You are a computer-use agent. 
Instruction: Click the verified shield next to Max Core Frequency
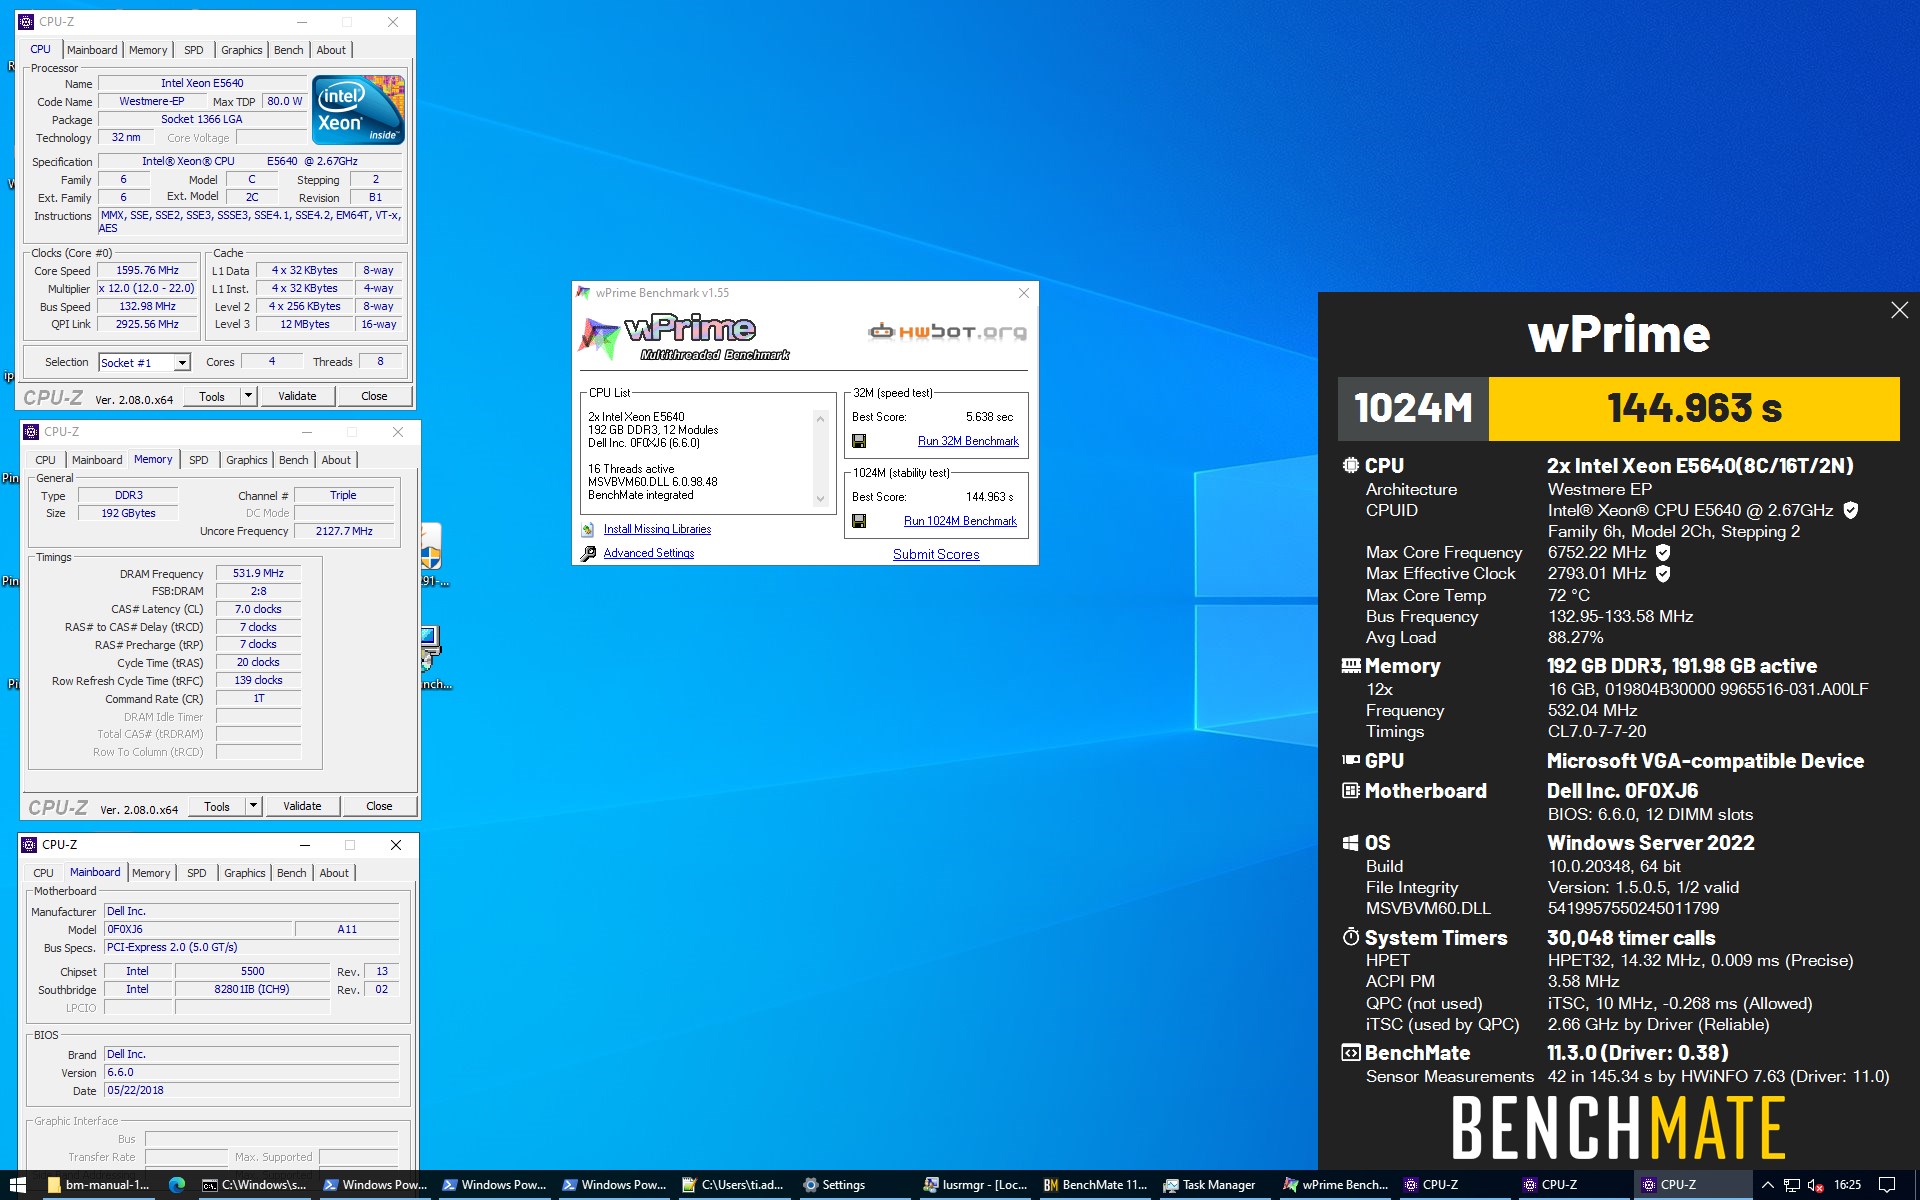pyautogui.click(x=1662, y=552)
